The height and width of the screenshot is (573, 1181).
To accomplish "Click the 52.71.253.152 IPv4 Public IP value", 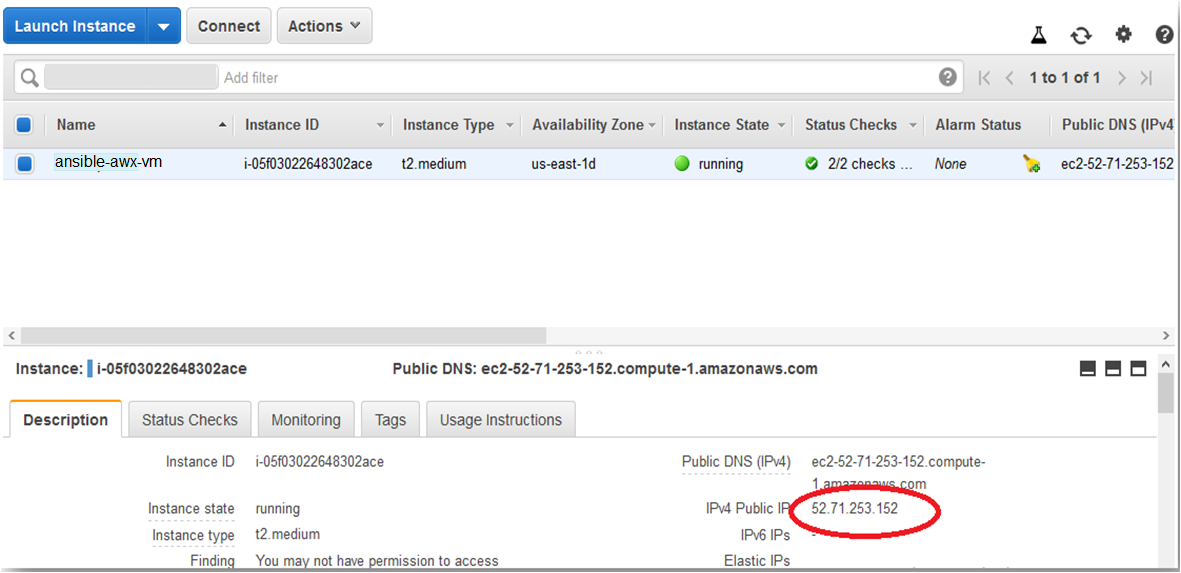I will 855,508.
